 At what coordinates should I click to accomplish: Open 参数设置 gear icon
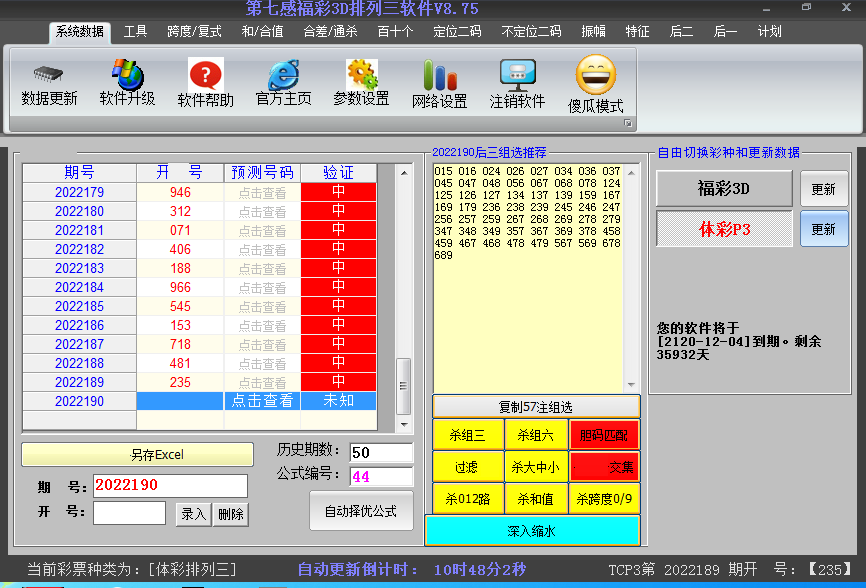(362, 74)
